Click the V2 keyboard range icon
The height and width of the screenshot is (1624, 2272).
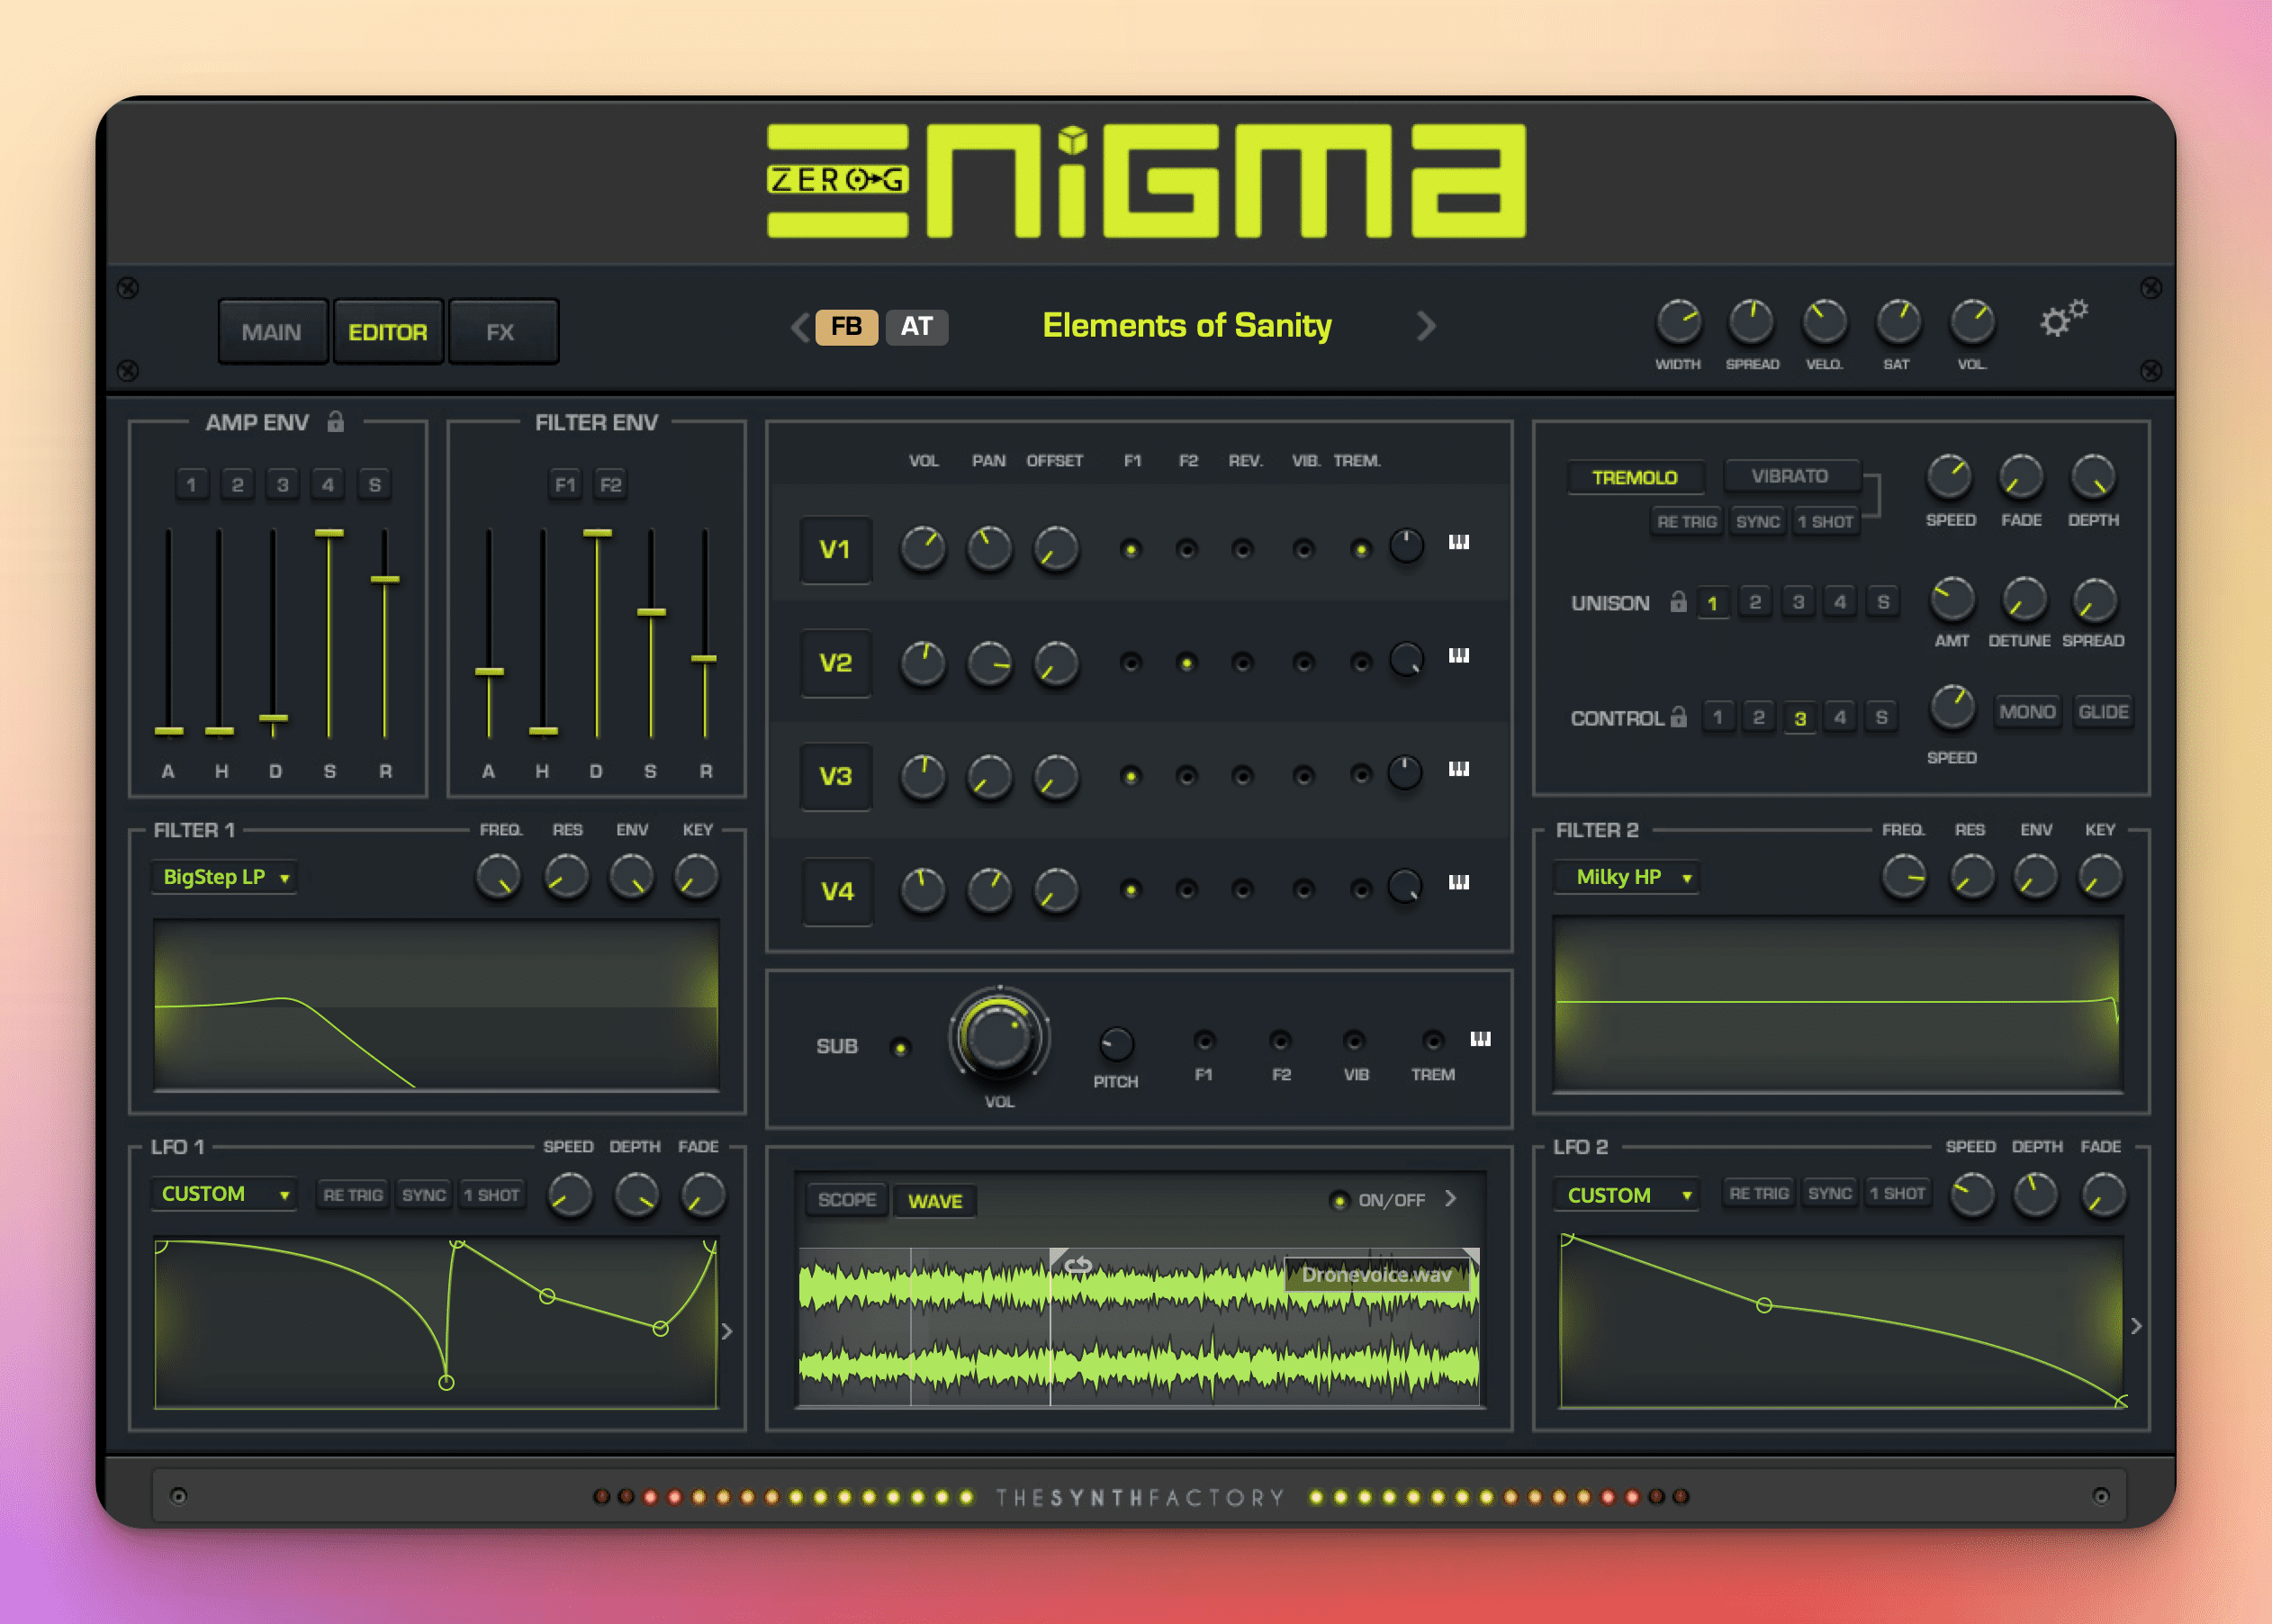(1459, 656)
